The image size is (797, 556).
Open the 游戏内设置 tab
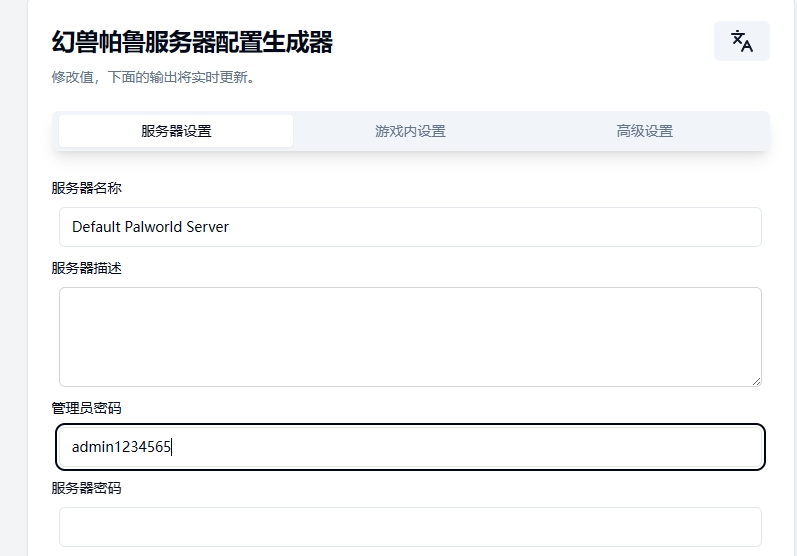click(x=410, y=131)
